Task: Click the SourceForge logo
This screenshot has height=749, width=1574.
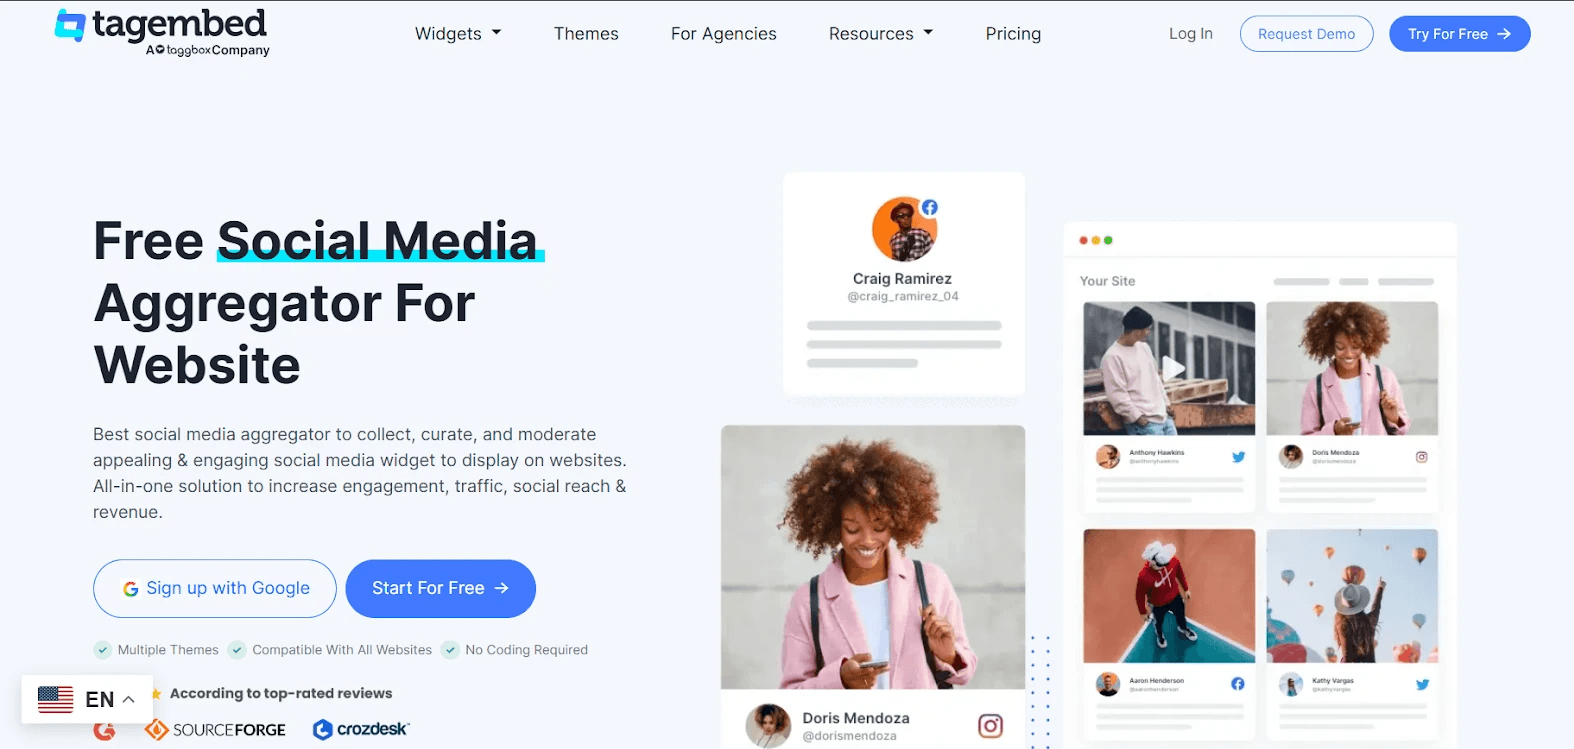Action: click(216, 730)
